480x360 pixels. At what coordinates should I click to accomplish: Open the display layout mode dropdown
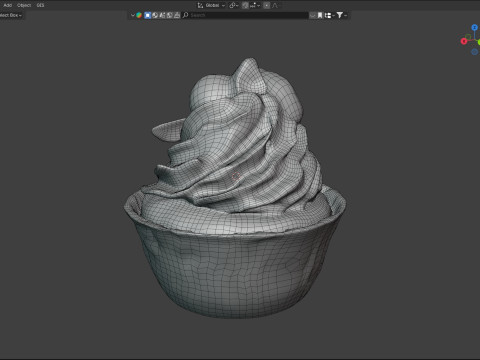pyautogui.click(x=329, y=15)
